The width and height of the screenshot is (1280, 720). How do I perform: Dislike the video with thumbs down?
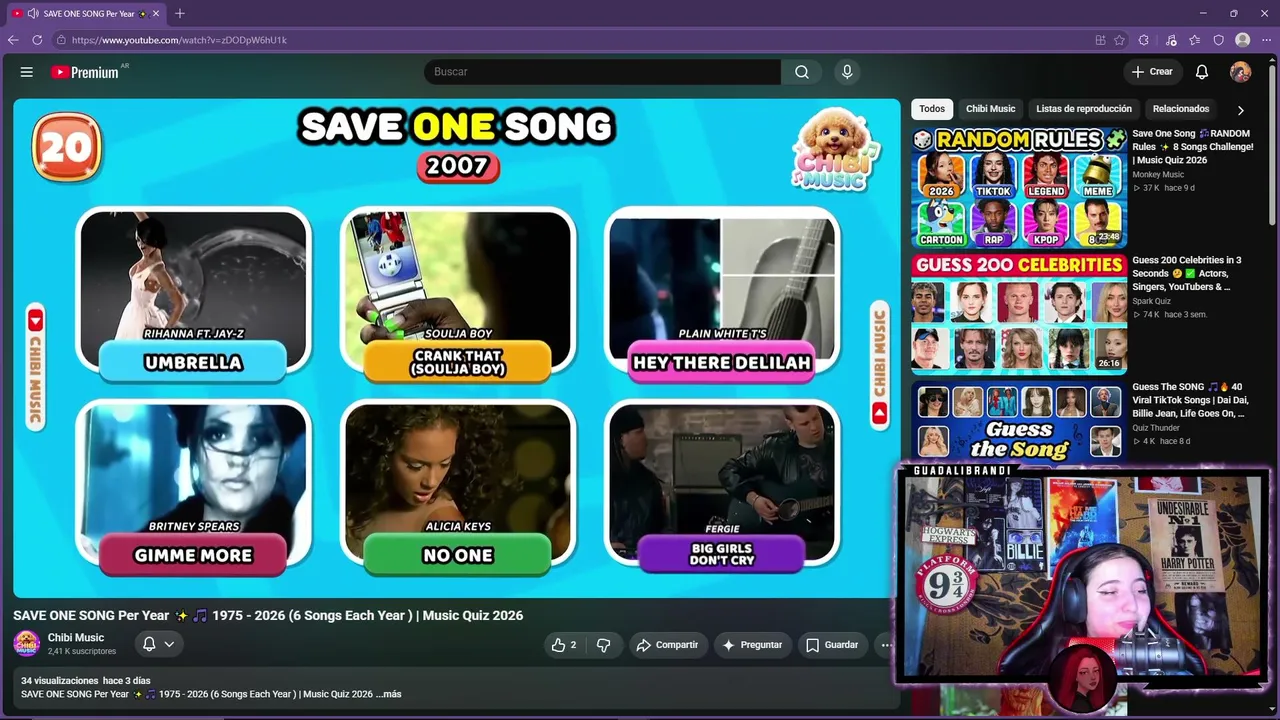click(603, 645)
